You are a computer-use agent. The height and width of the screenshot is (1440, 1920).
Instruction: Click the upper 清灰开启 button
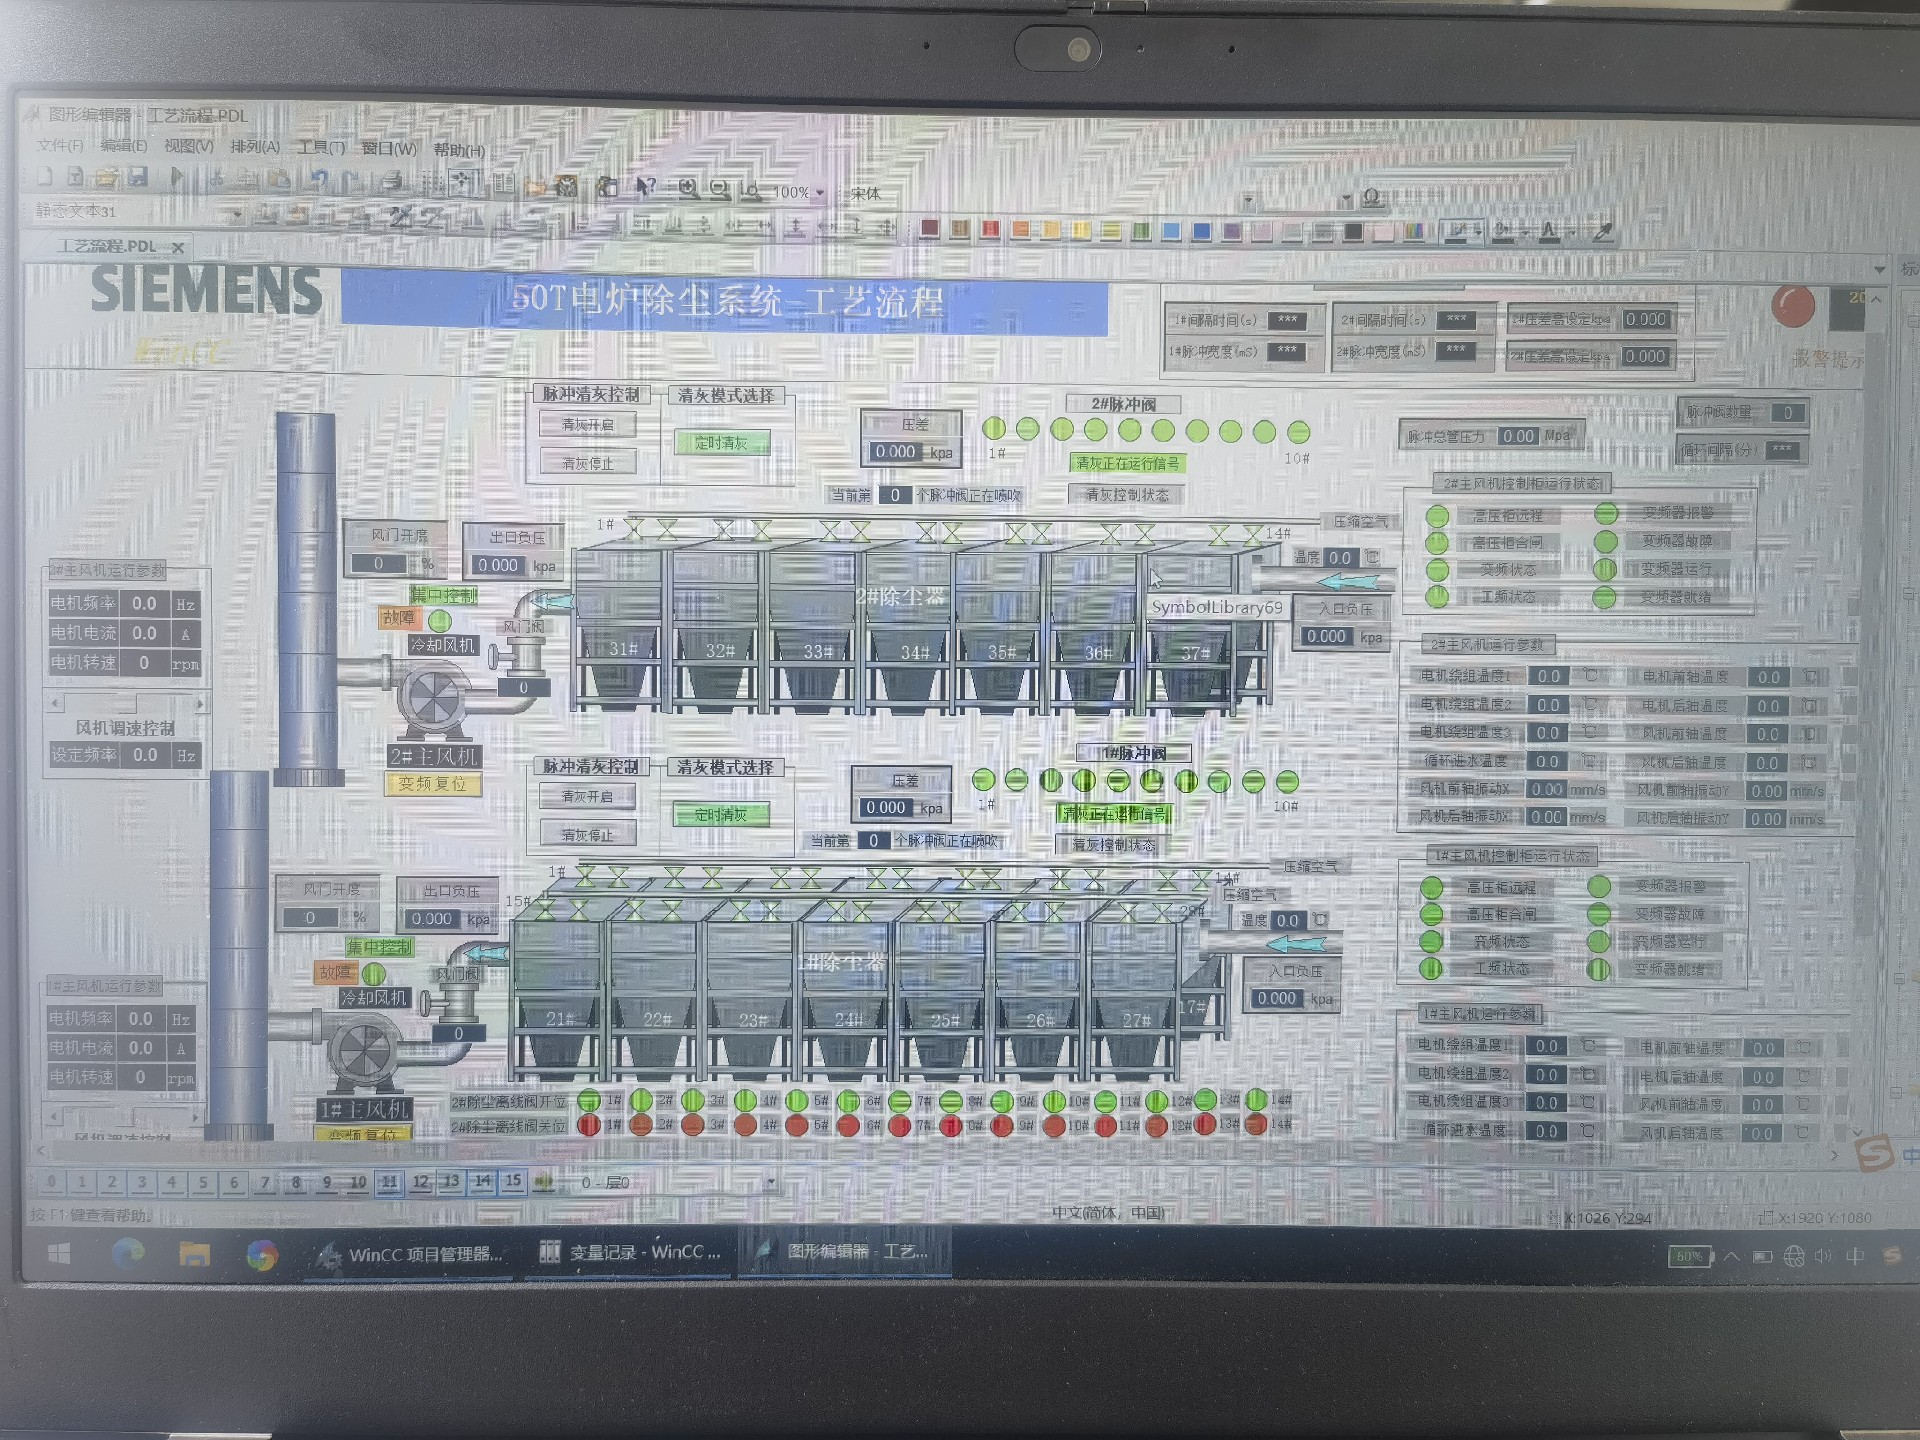[x=587, y=425]
